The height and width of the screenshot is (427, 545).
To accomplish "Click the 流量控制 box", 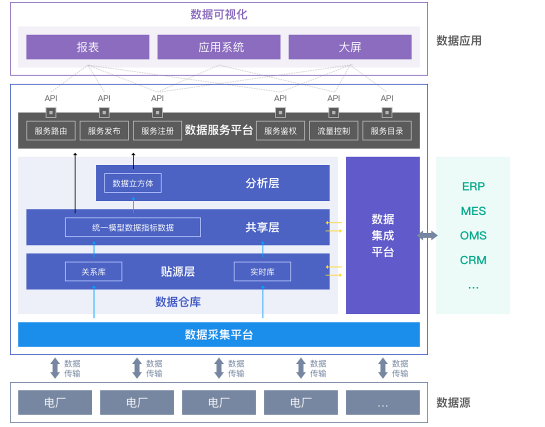I will [x=333, y=131].
